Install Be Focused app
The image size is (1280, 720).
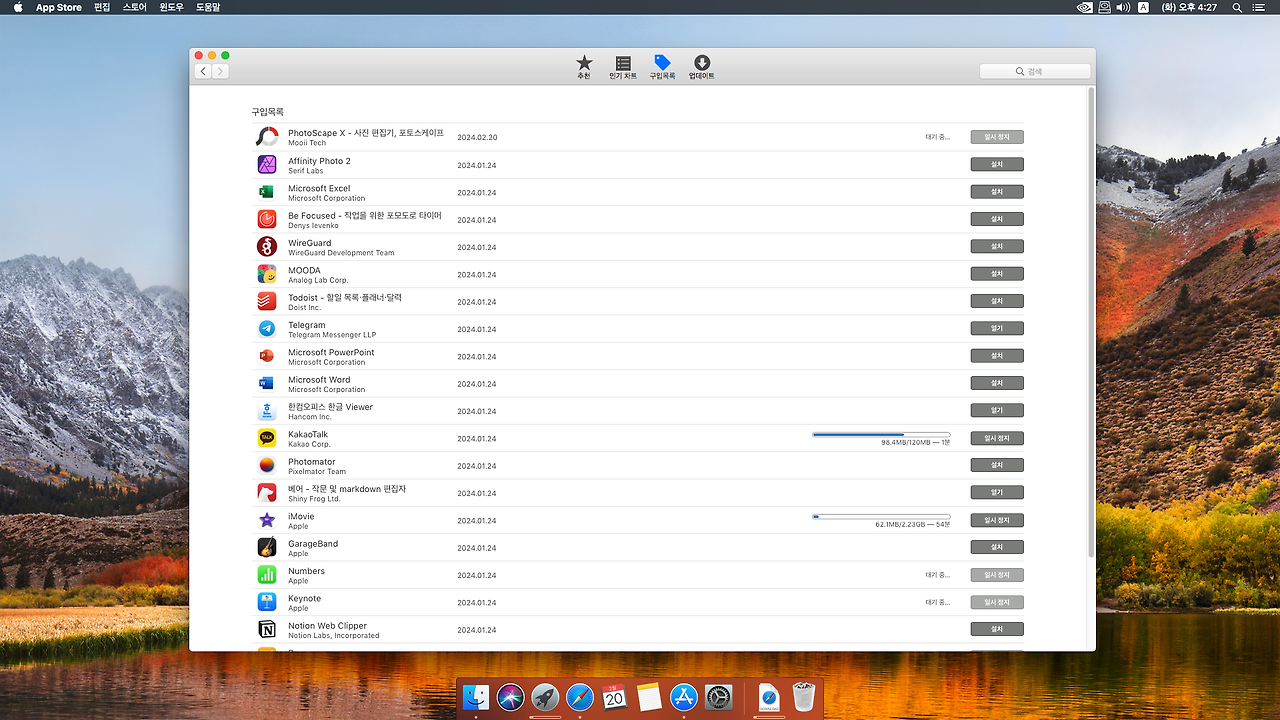[x=997, y=219]
